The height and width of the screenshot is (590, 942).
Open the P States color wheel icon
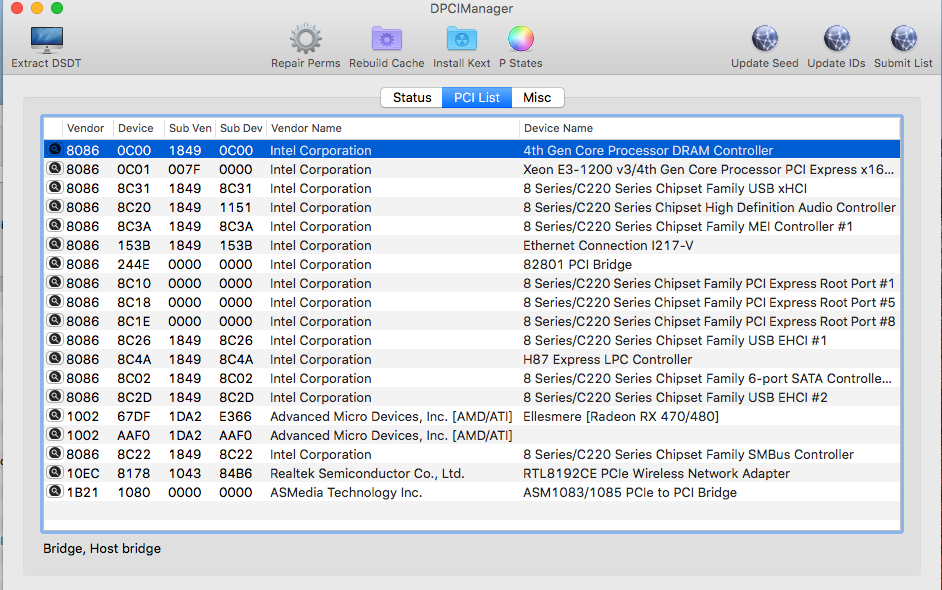[x=521, y=39]
